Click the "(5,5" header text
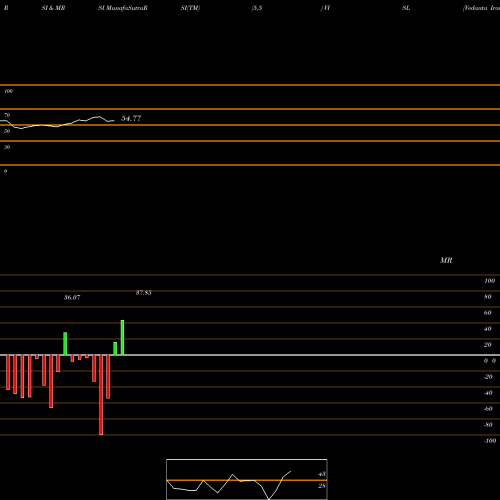This screenshot has width=500, height=500. 257,8
